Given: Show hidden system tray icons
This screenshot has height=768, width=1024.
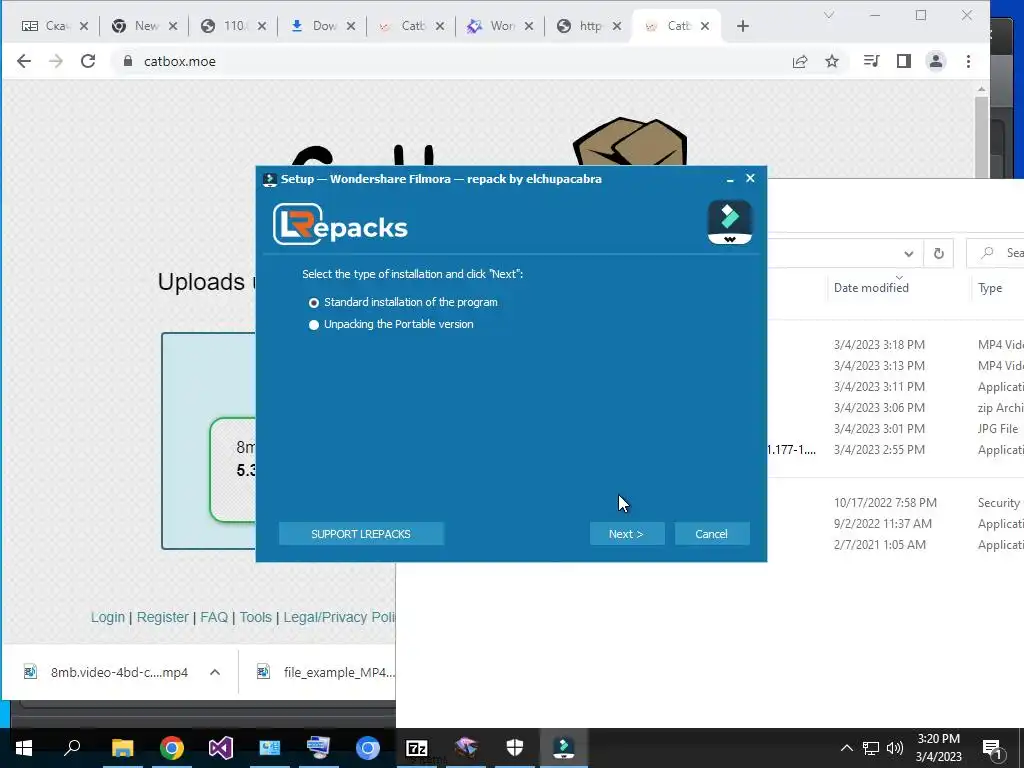Looking at the screenshot, I should pos(846,748).
